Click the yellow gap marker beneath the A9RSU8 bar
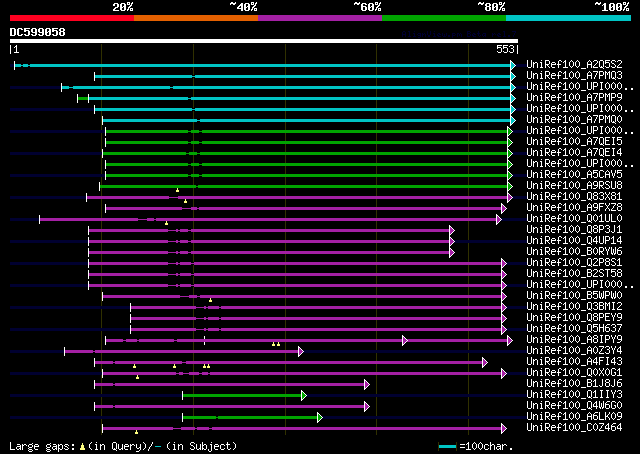This screenshot has width=640, height=454. coord(178,190)
